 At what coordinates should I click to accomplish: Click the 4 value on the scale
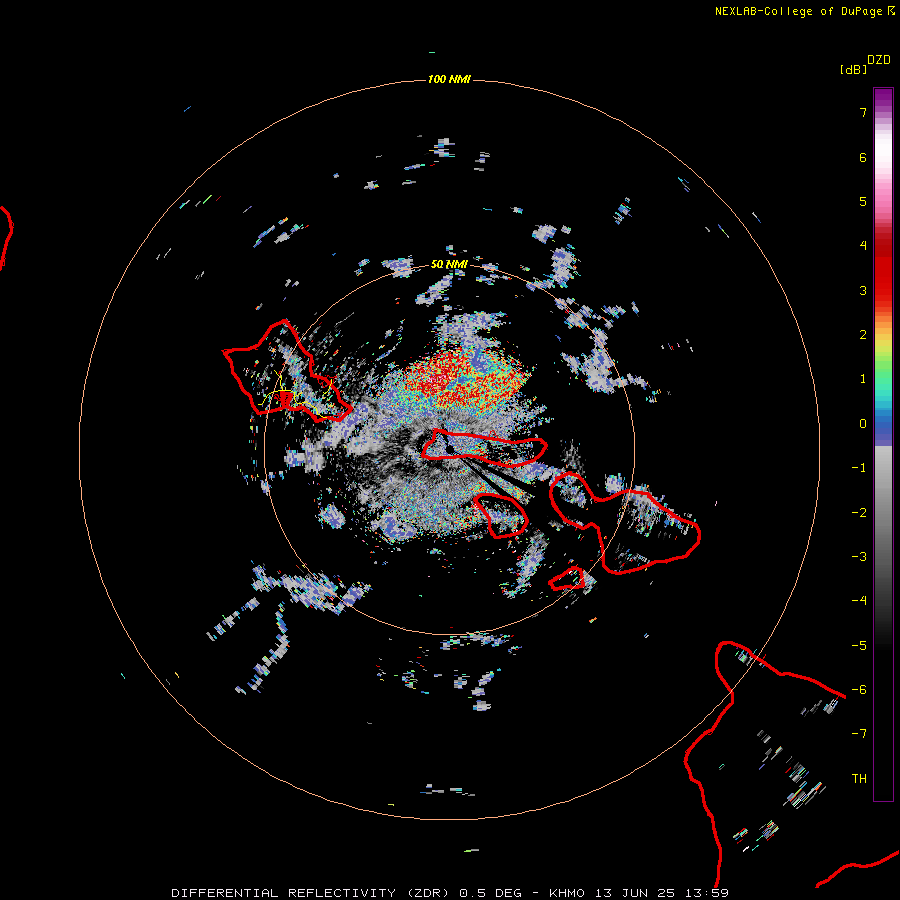863,246
